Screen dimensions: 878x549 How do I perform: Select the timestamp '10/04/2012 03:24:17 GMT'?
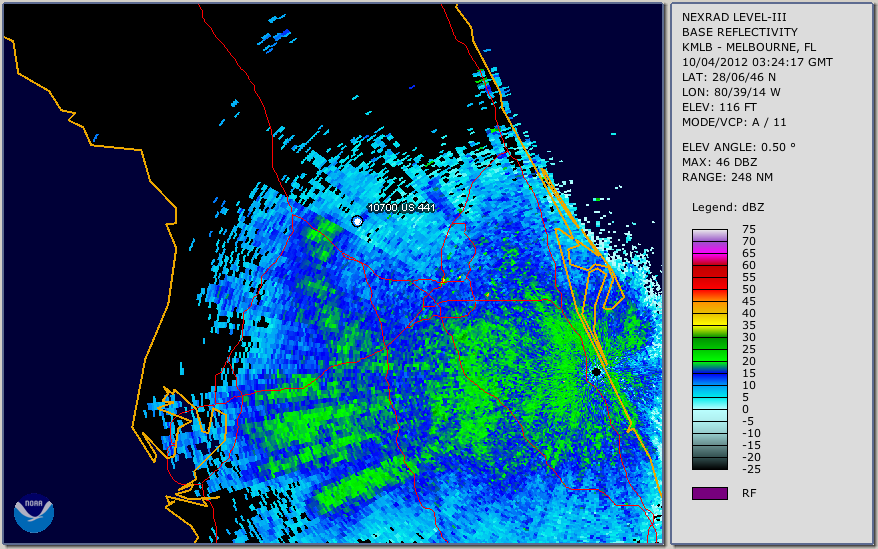[757, 62]
